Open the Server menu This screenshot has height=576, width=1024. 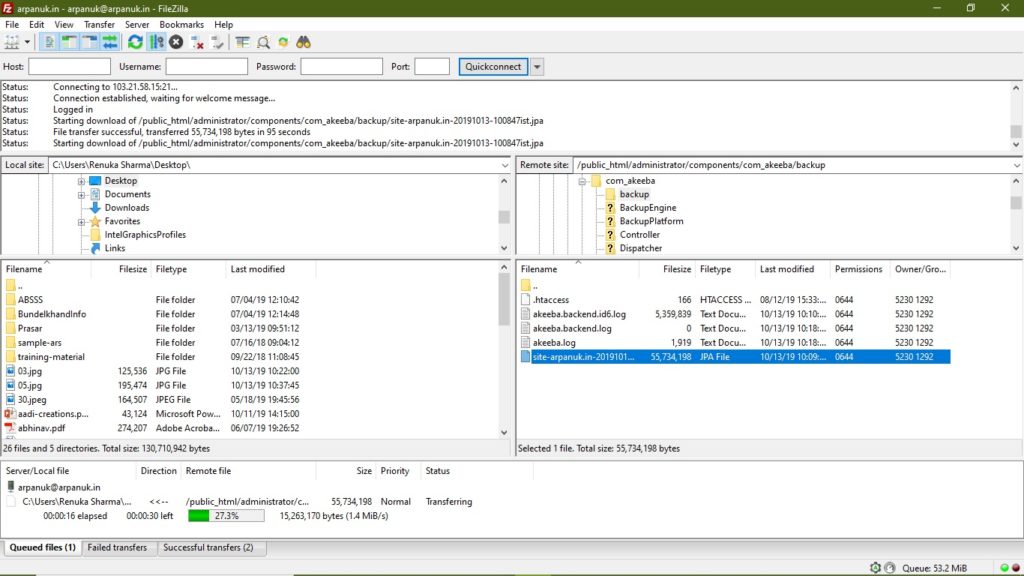(137, 25)
